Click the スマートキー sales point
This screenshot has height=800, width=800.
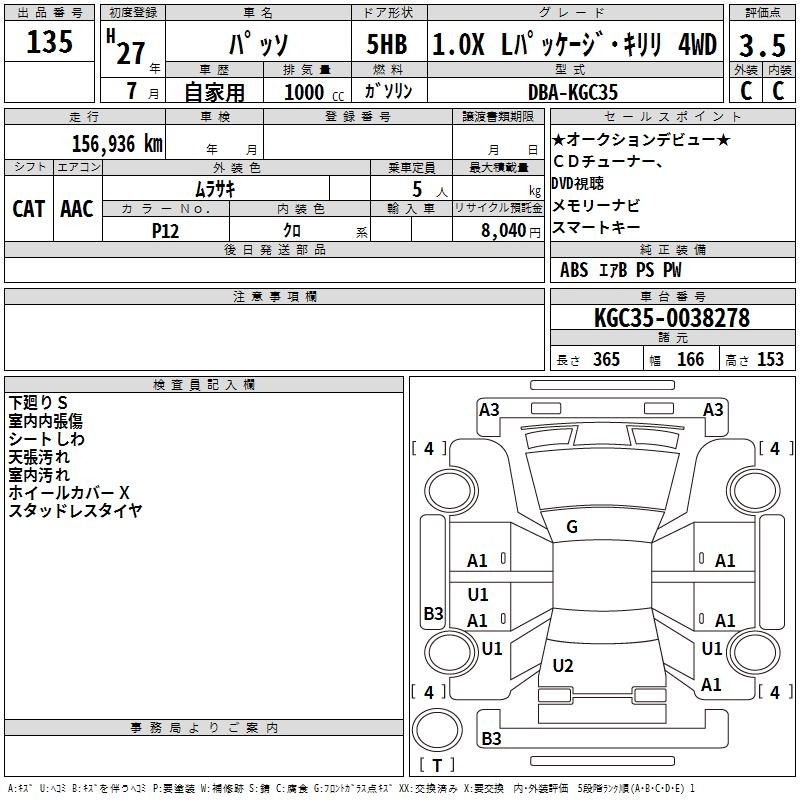tap(595, 227)
